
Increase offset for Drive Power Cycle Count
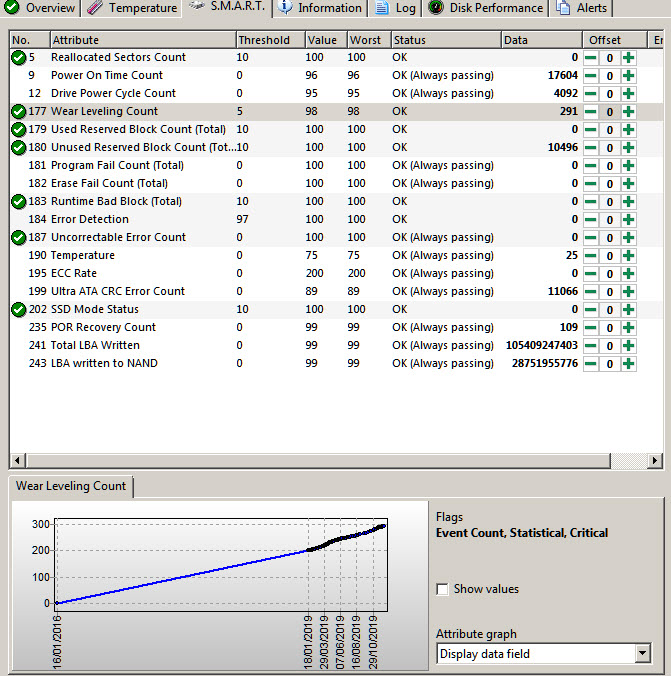click(x=629, y=94)
